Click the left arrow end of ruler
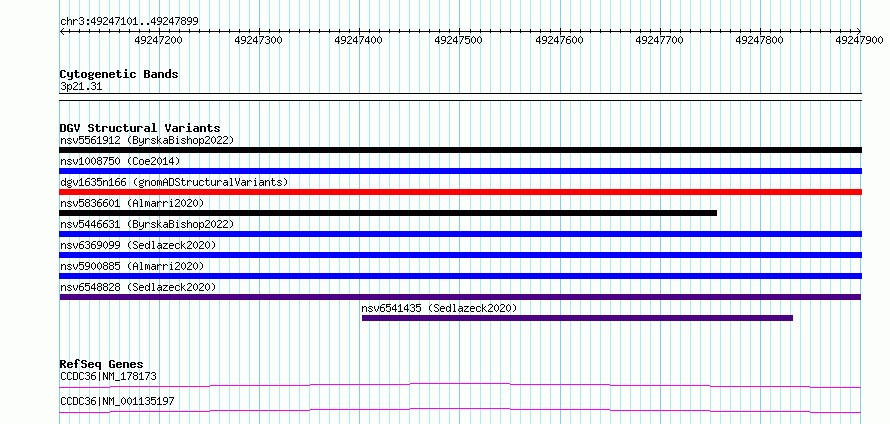Viewport: 890px width, 424px height. [62, 32]
